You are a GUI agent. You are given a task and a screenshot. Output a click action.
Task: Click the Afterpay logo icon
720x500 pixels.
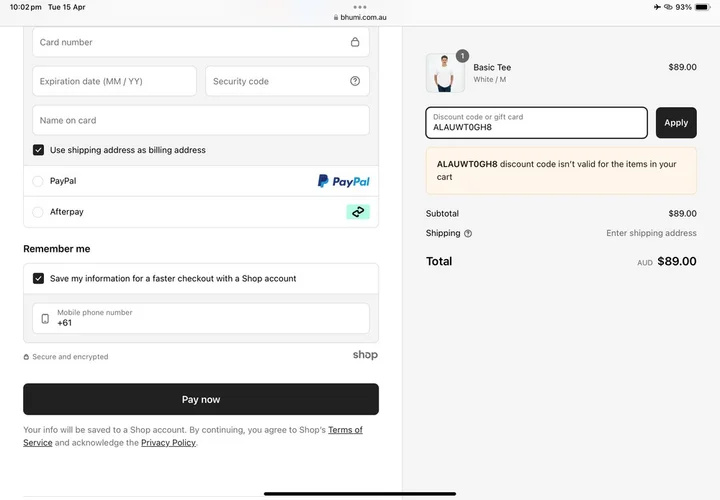click(357, 212)
